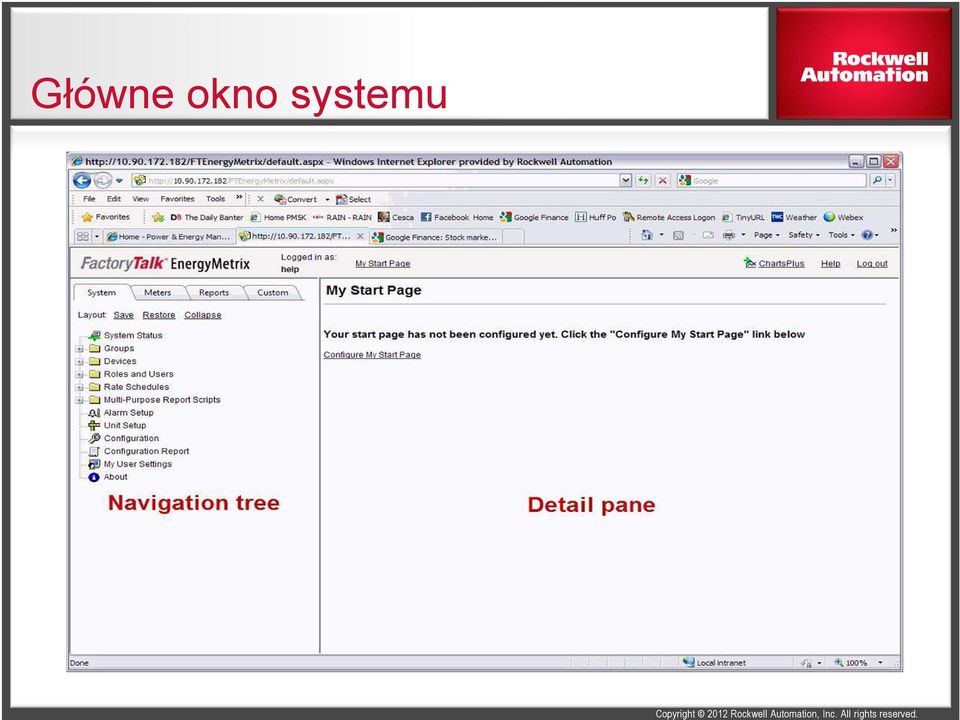Expand the Devices folder node
Viewport: 960px width, 720px height.
coord(80,361)
